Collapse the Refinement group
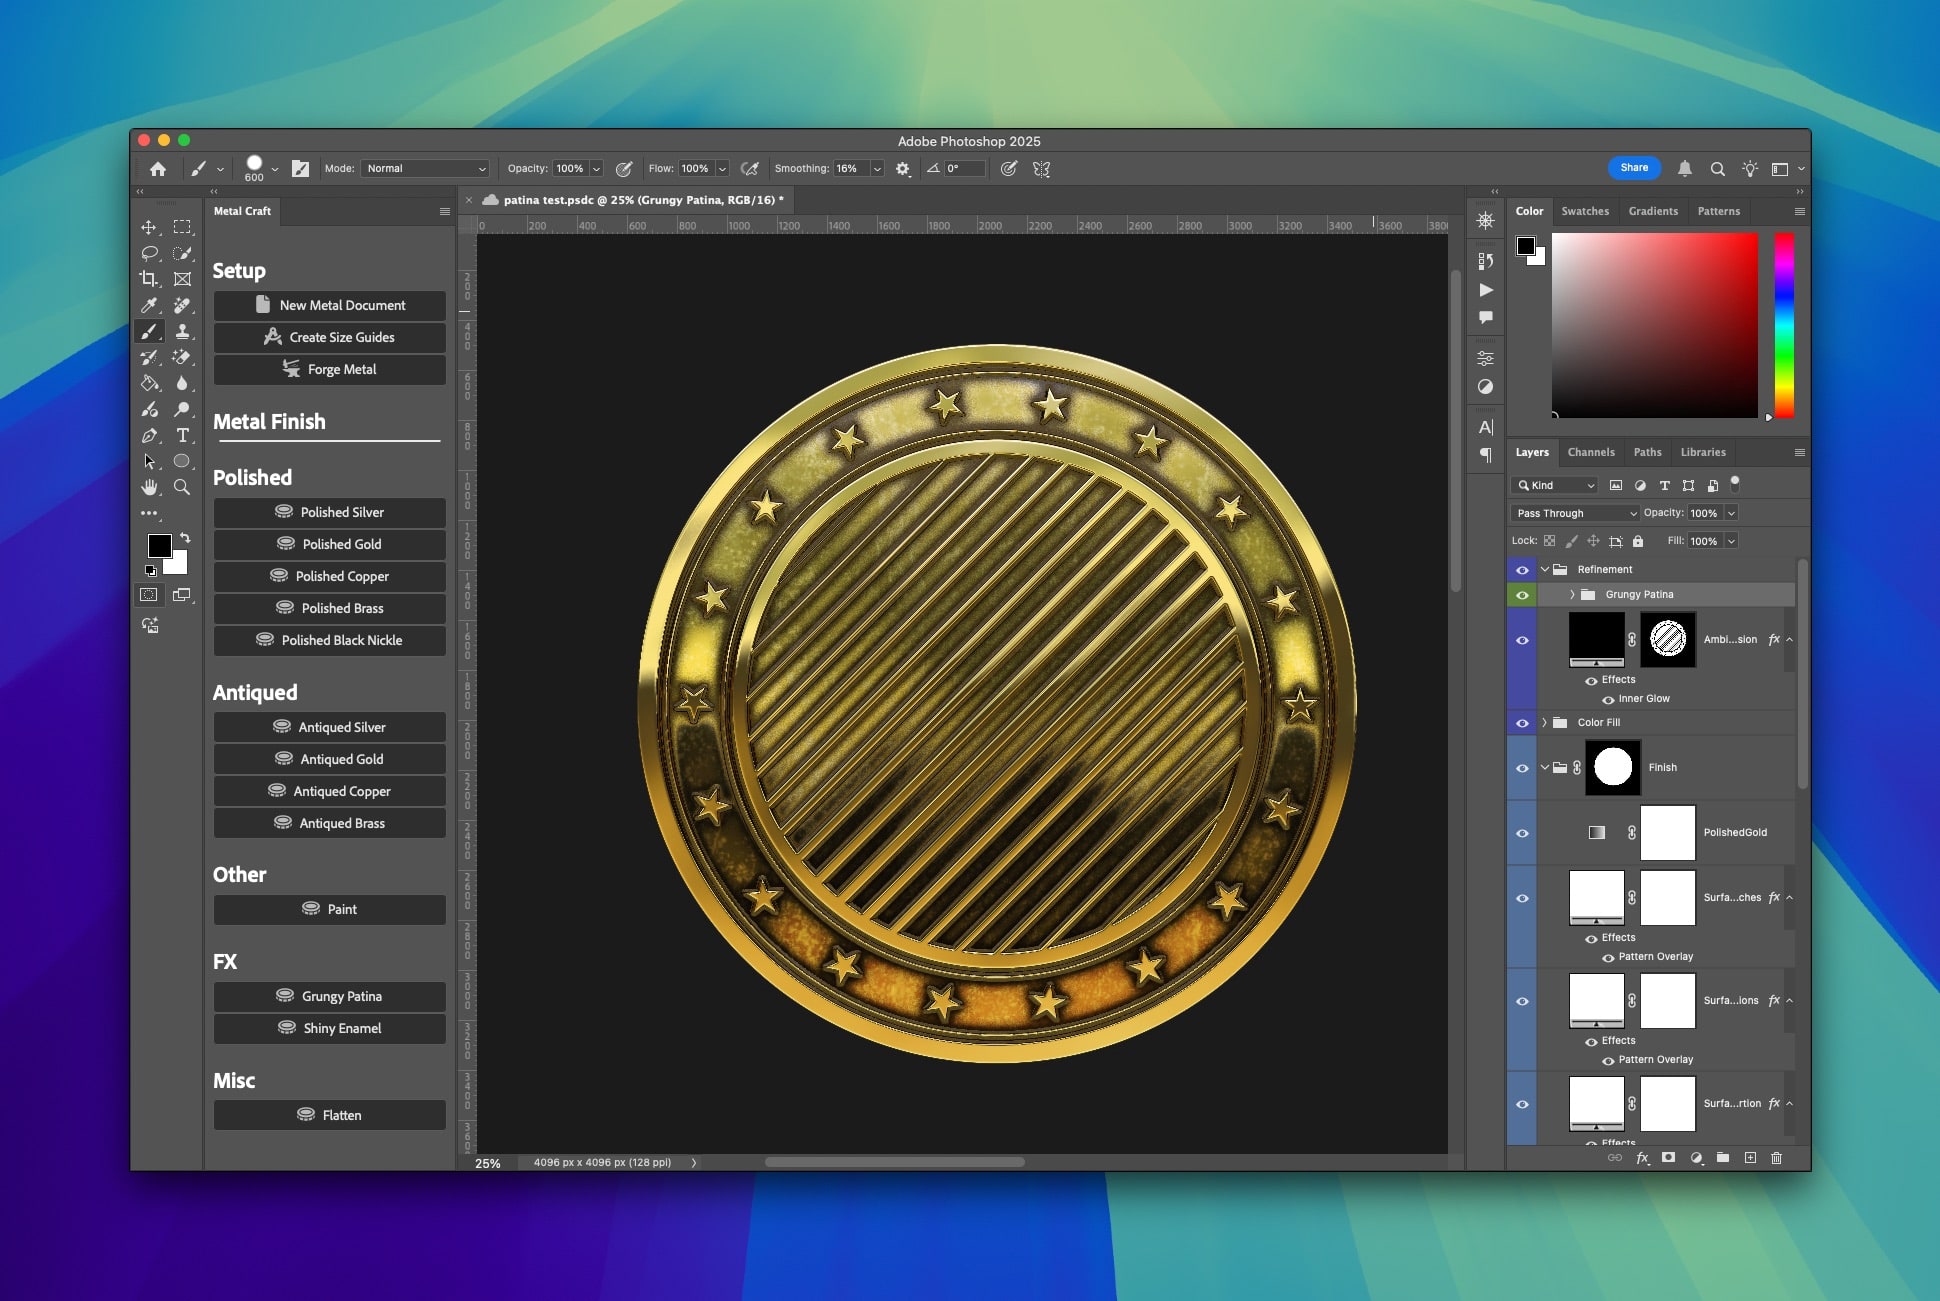The height and width of the screenshot is (1301, 1940). [1544, 569]
